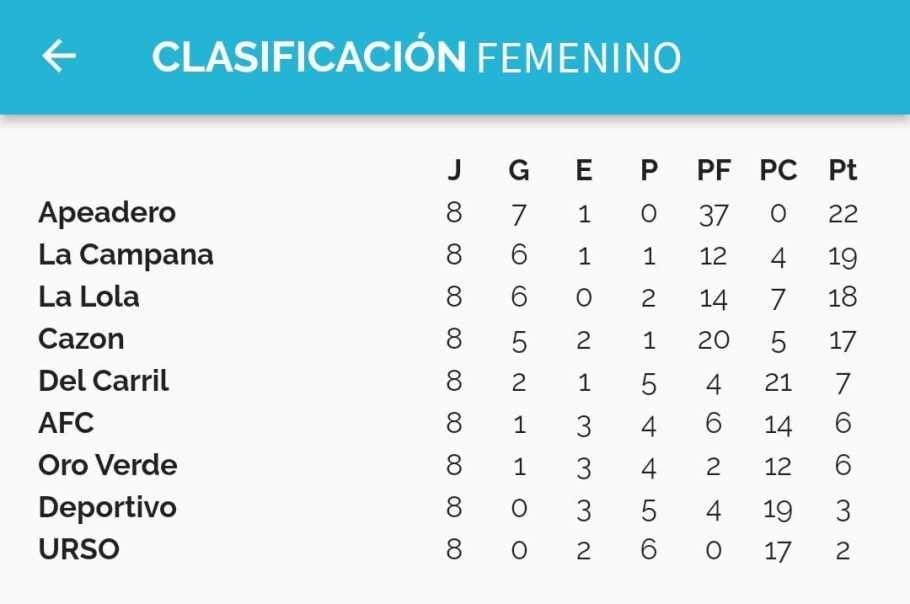Viewport: 910px width, 604px height.
Task: Tap the Clasificación Femenino title
Action: (x=416, y=56)
